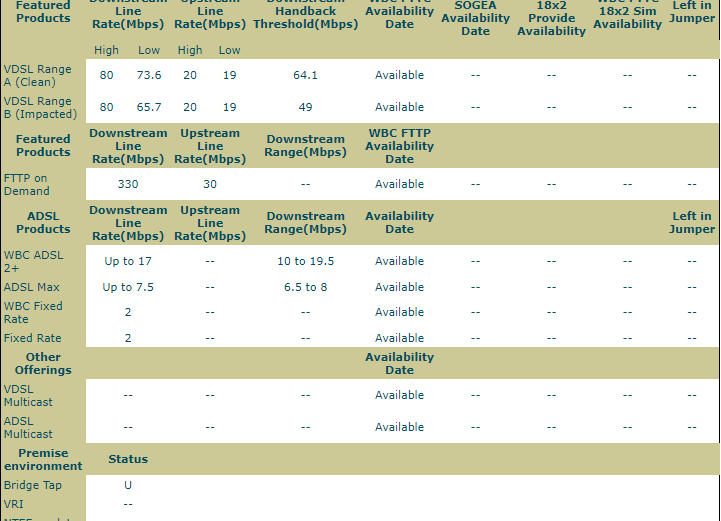Click the VRI row label
This screenshot has height=521, width=721.
coord(13,504)
